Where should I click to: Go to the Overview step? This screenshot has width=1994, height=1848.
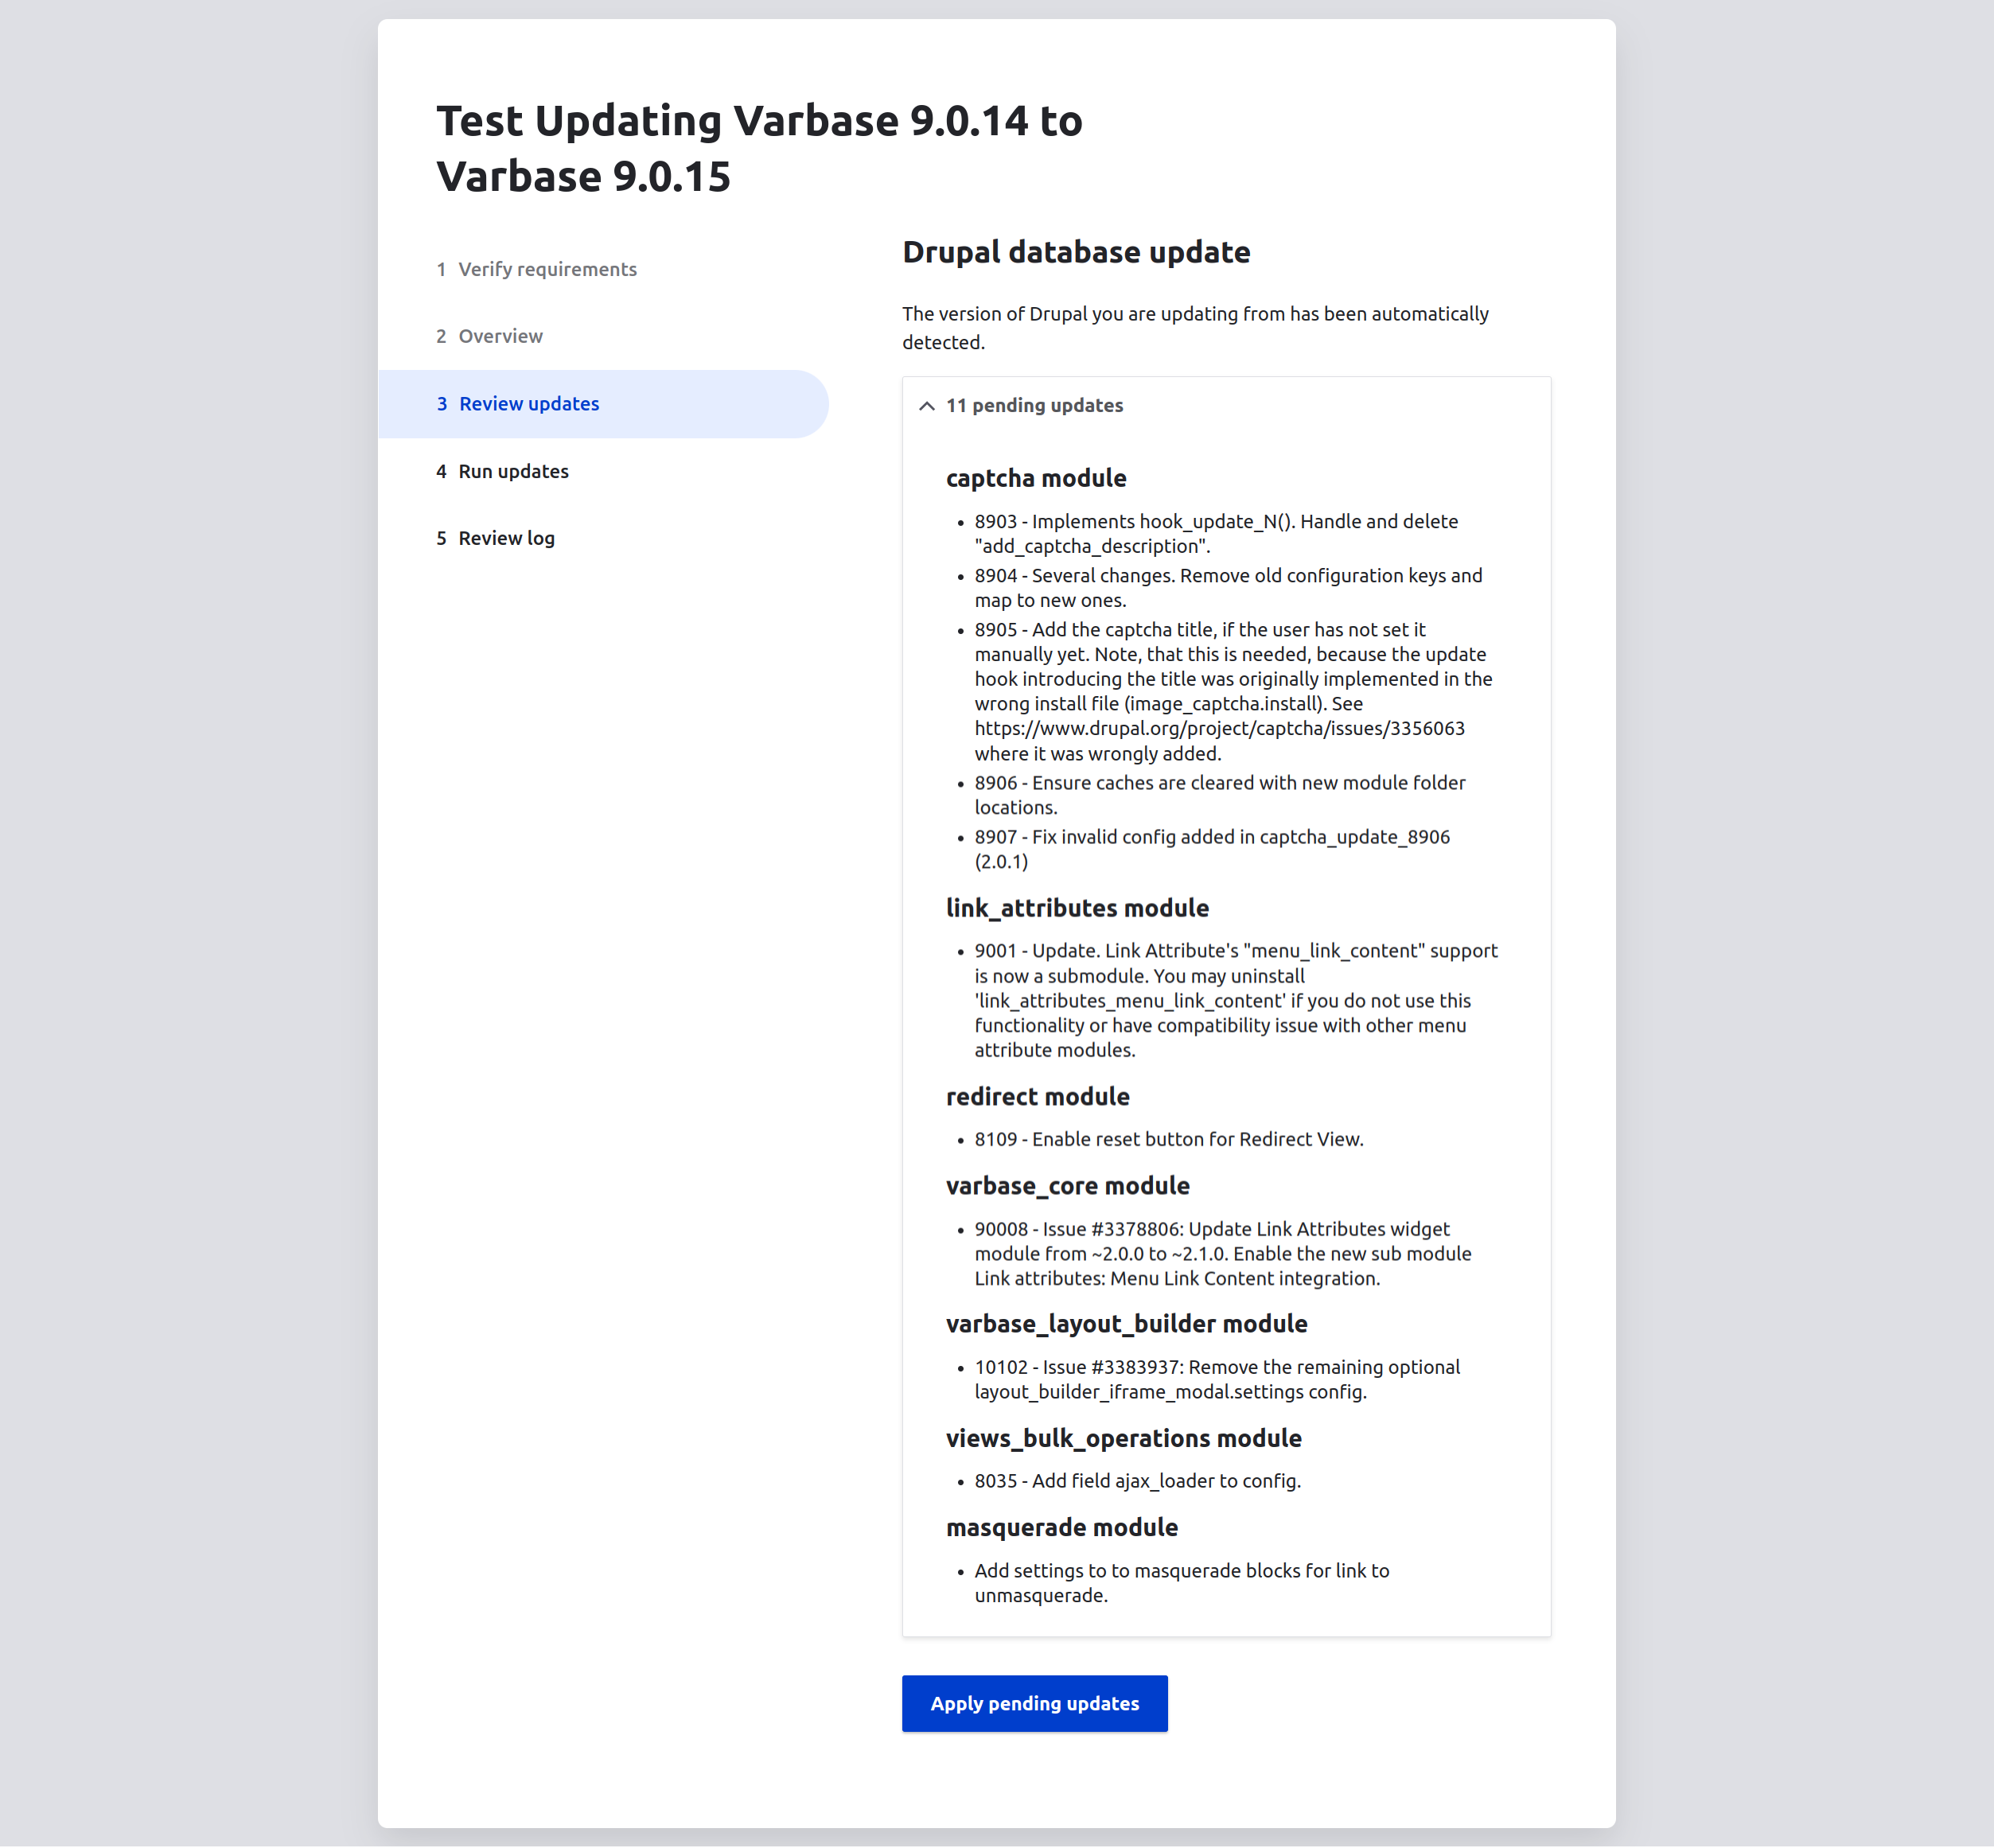coord(500,337)
